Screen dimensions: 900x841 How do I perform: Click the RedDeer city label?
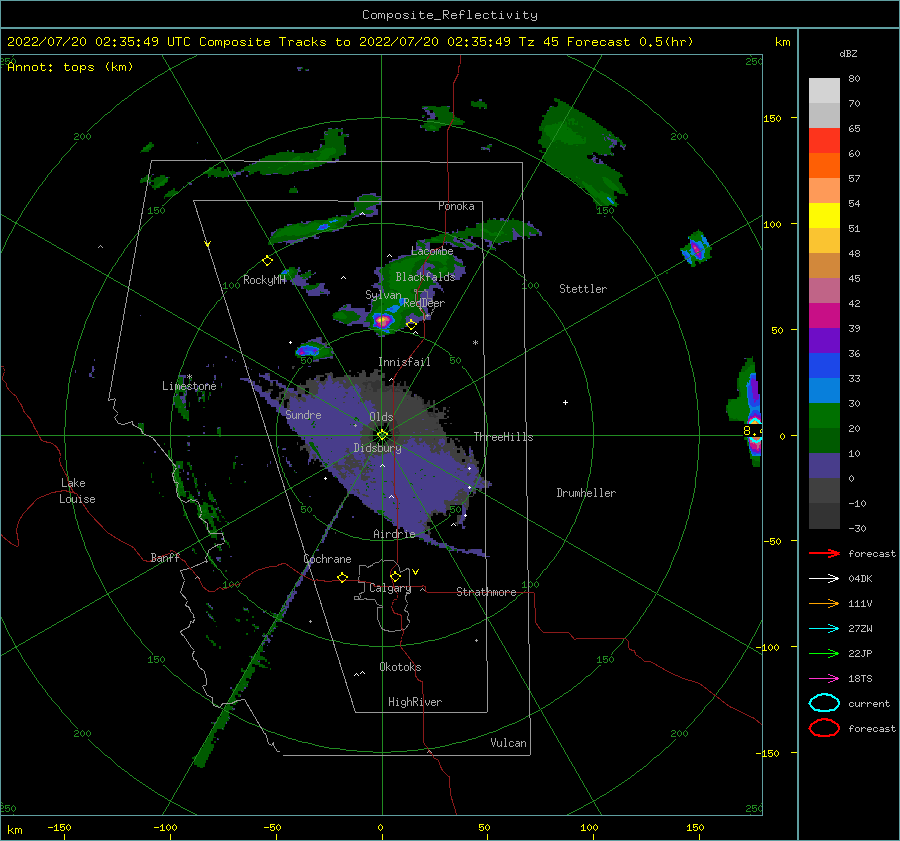click(x=424, y=303)
